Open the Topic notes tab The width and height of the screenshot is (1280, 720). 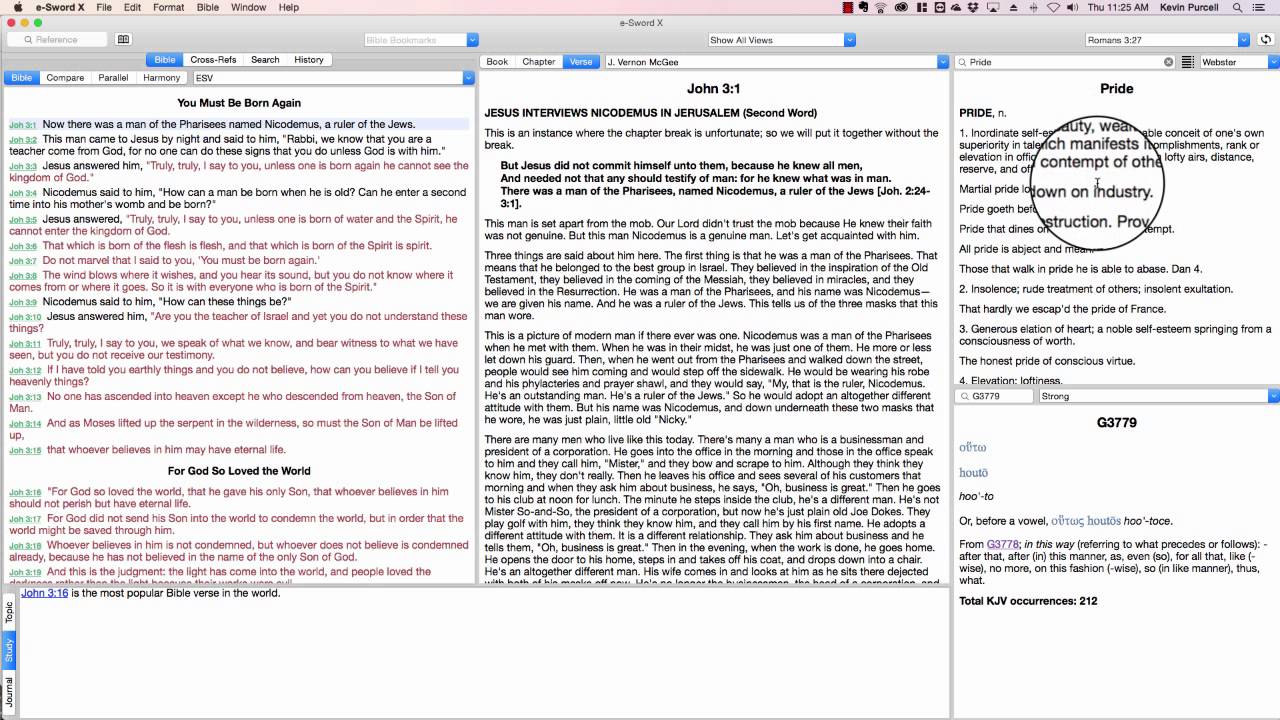9,611
